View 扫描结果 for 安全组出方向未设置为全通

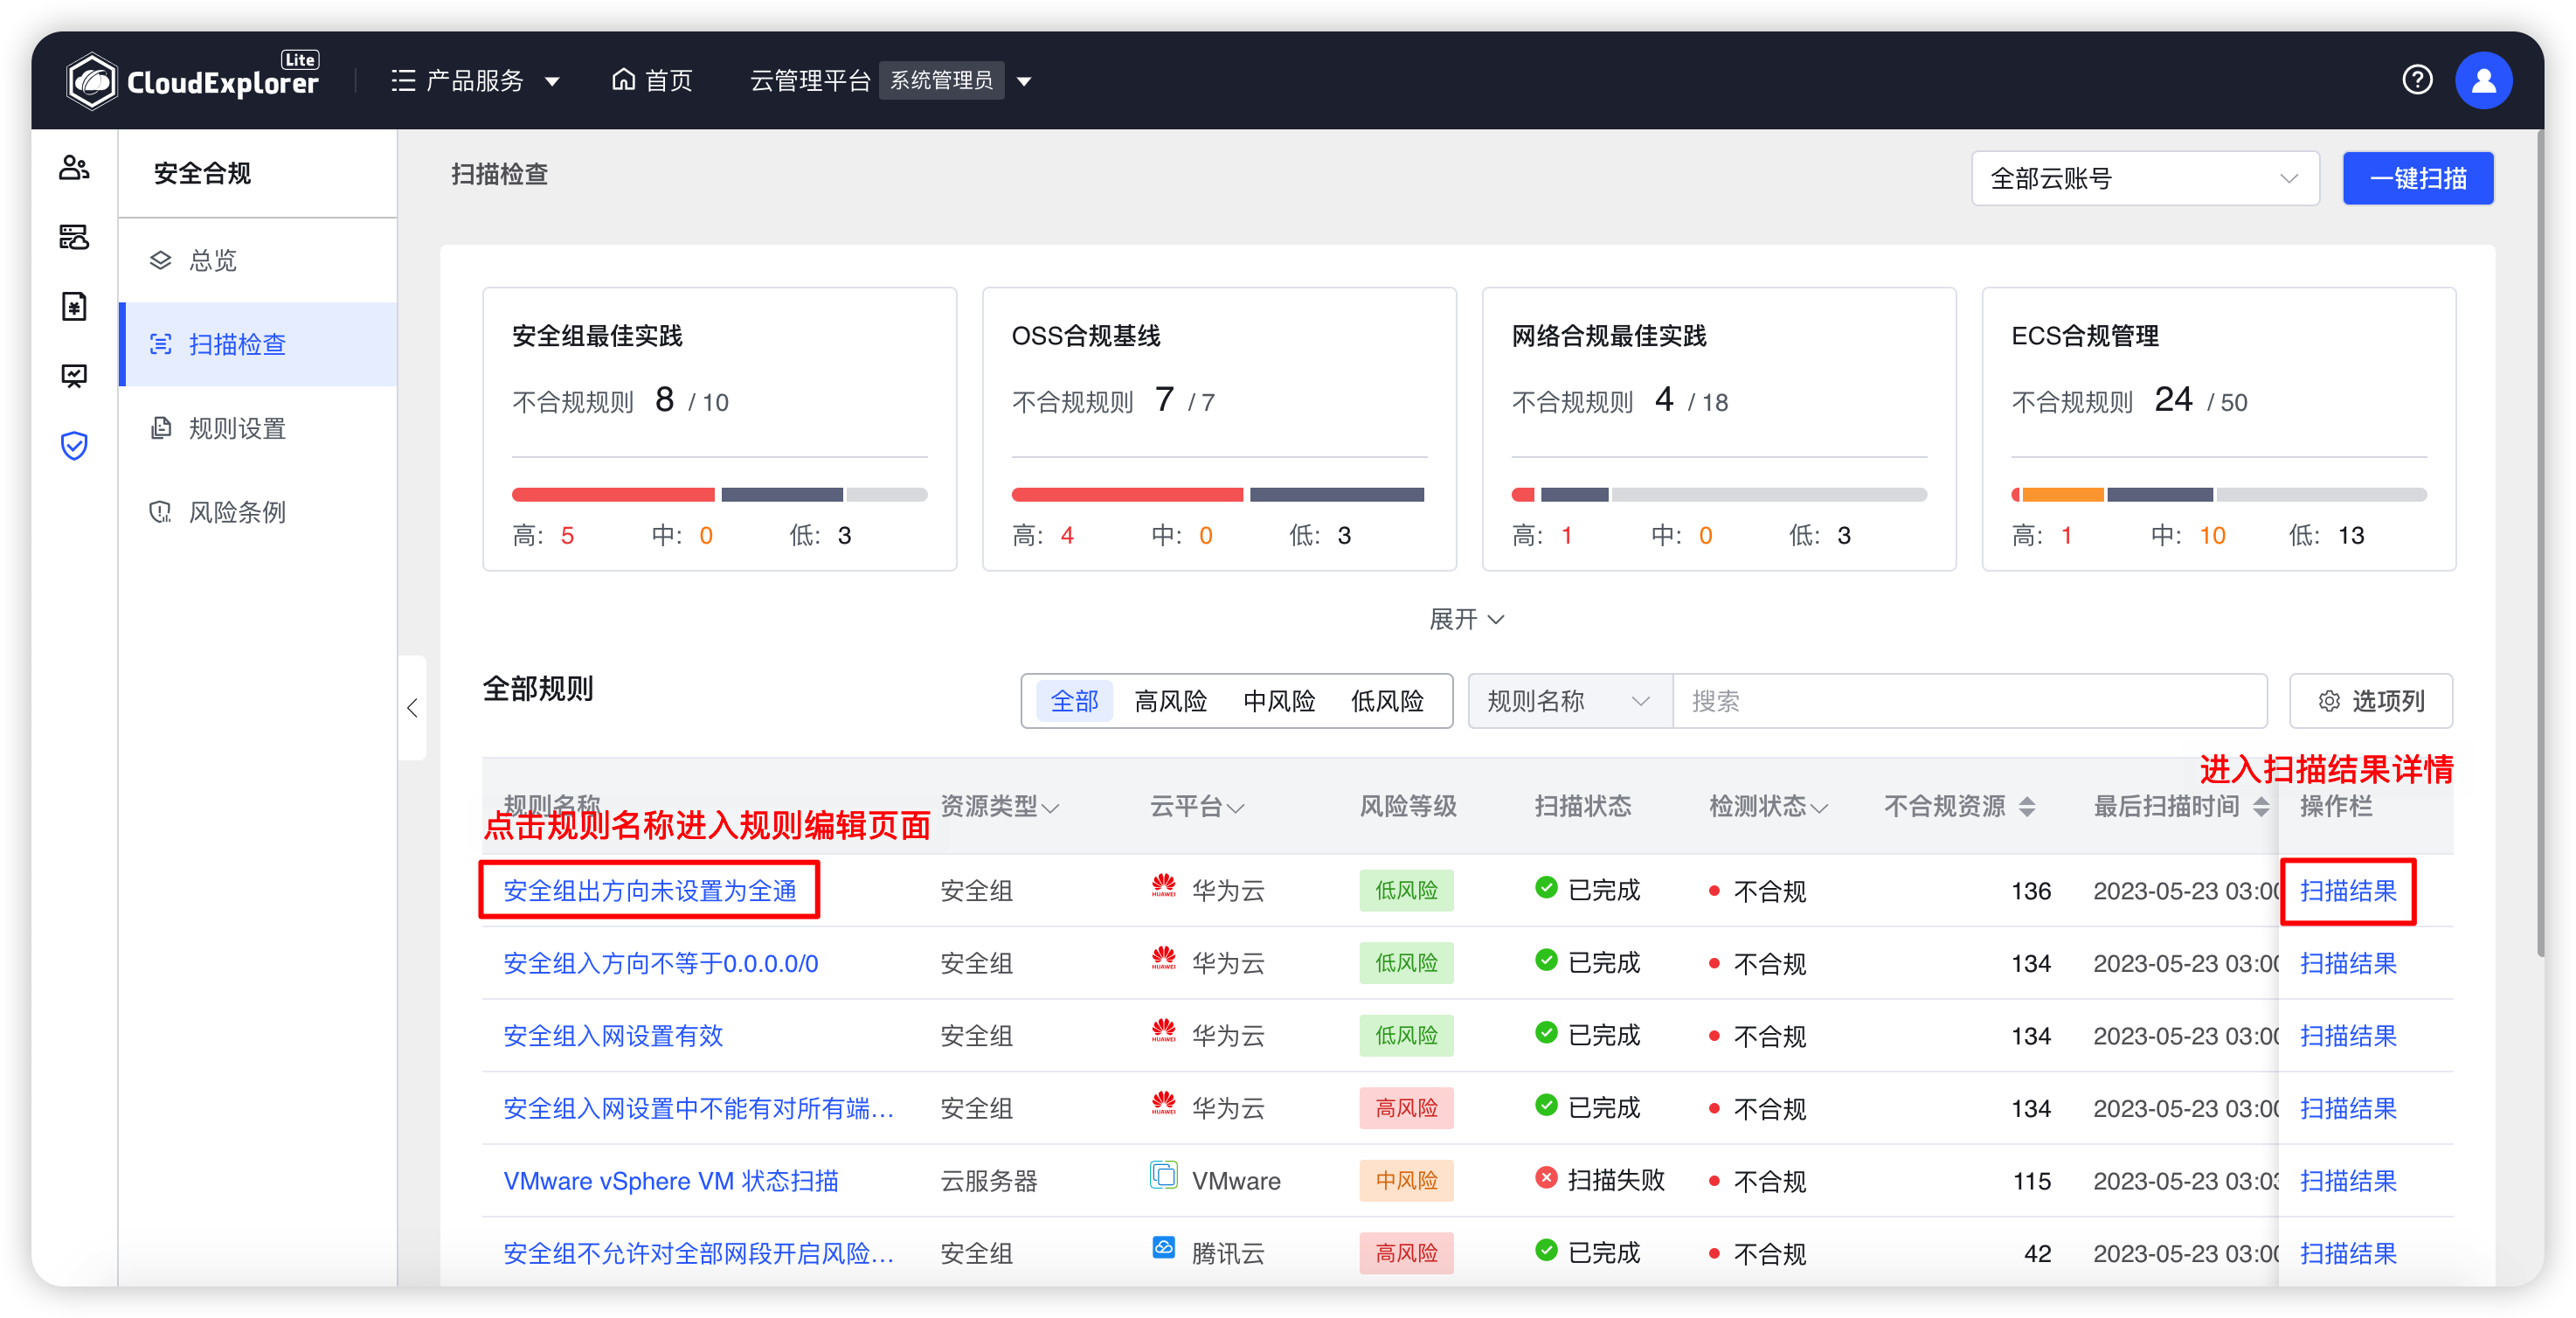[x=2348, y=890]
